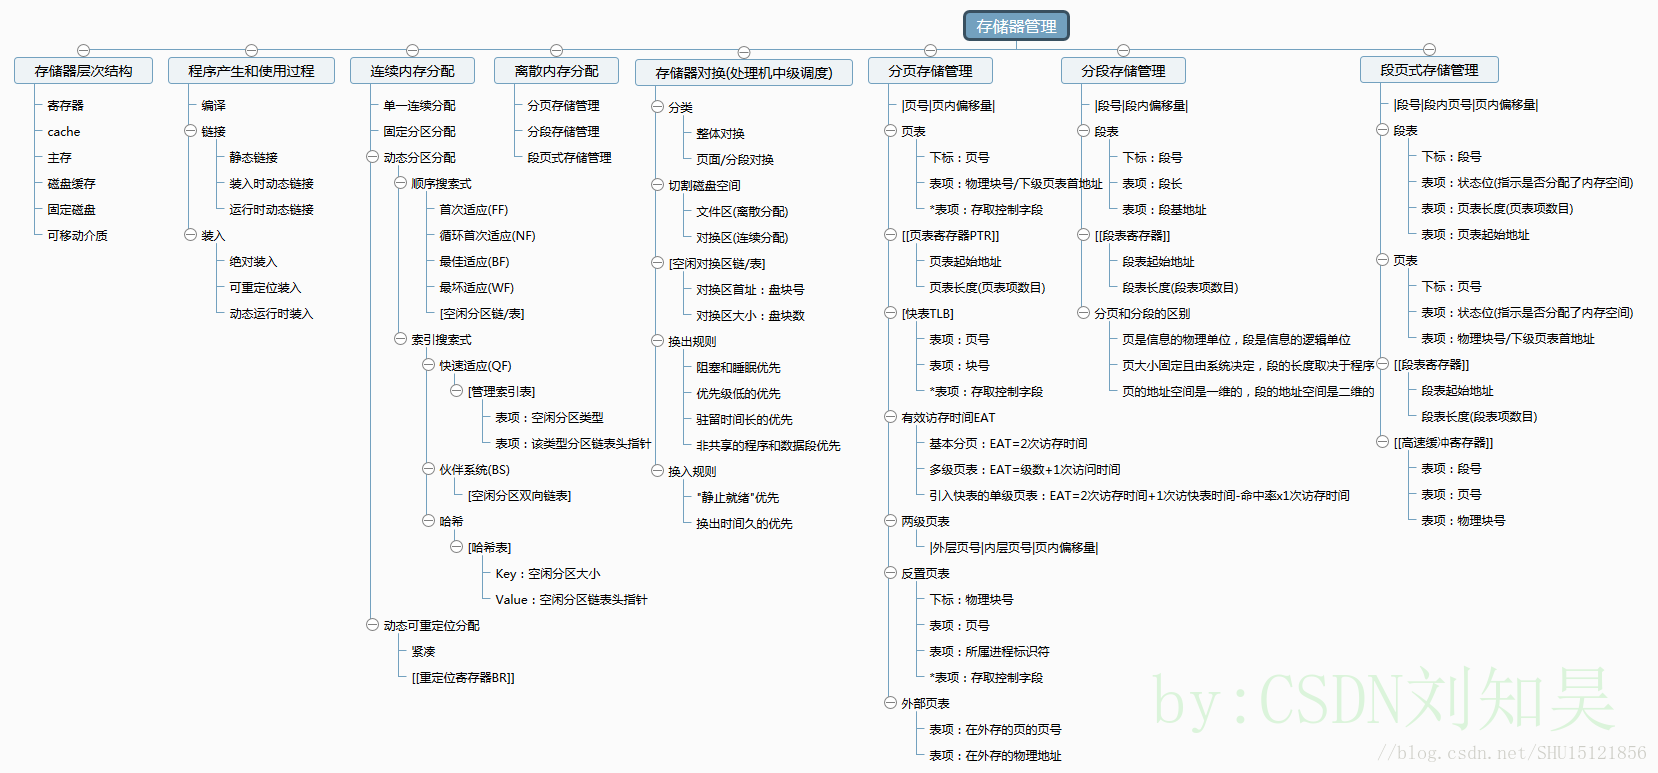Select the root node 存储器管理
Viewport: 1658px width, 773px height.
(1016, 26)
